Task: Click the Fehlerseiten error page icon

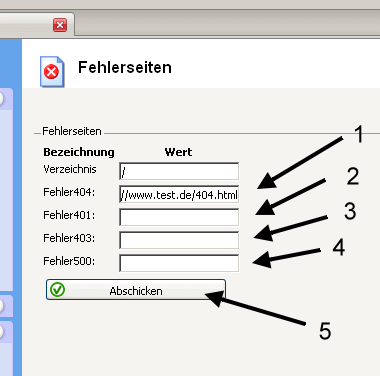Action: pos(52,71)
